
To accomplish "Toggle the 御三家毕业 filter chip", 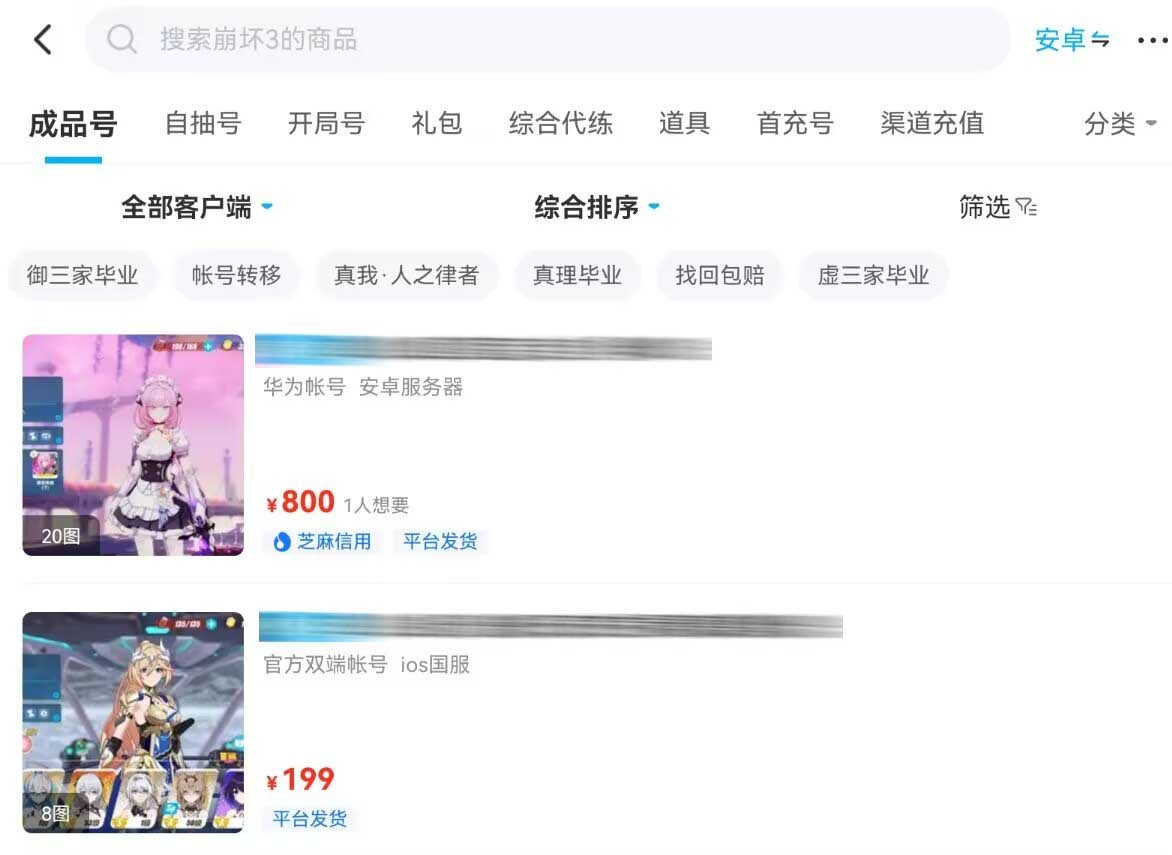I will coord(82,276).
